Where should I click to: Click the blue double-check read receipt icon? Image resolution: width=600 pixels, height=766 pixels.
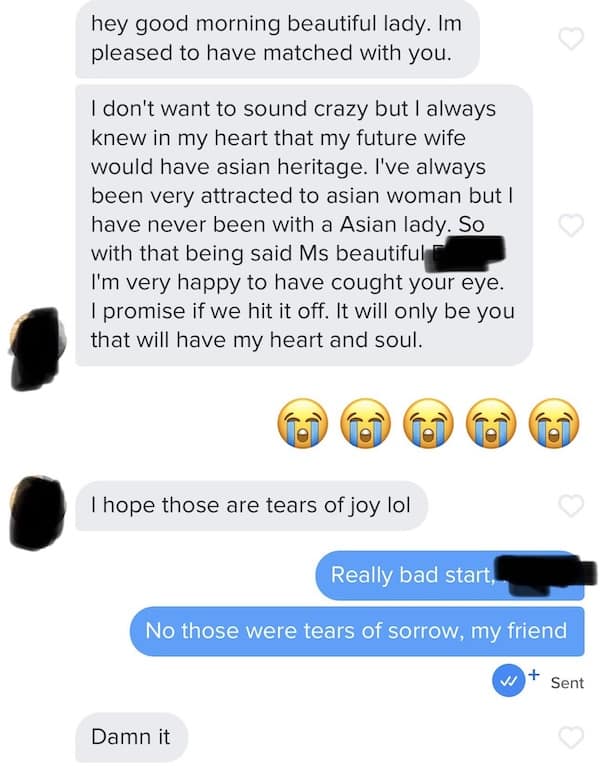(508, 681)
